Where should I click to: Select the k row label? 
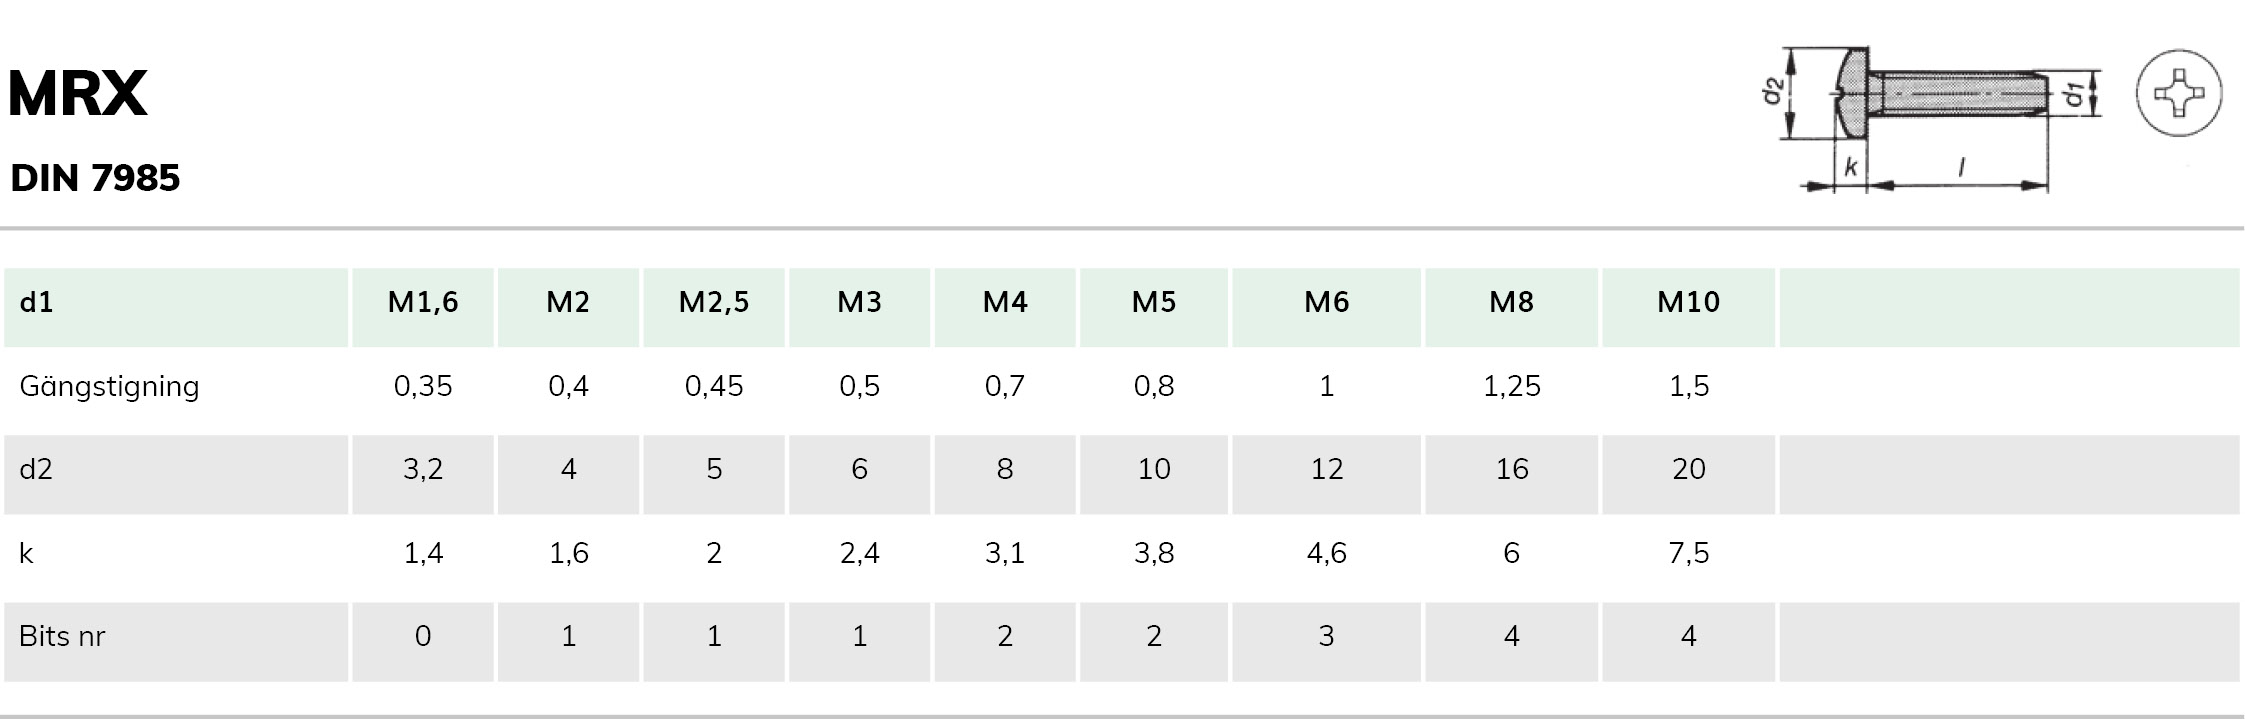26,553
